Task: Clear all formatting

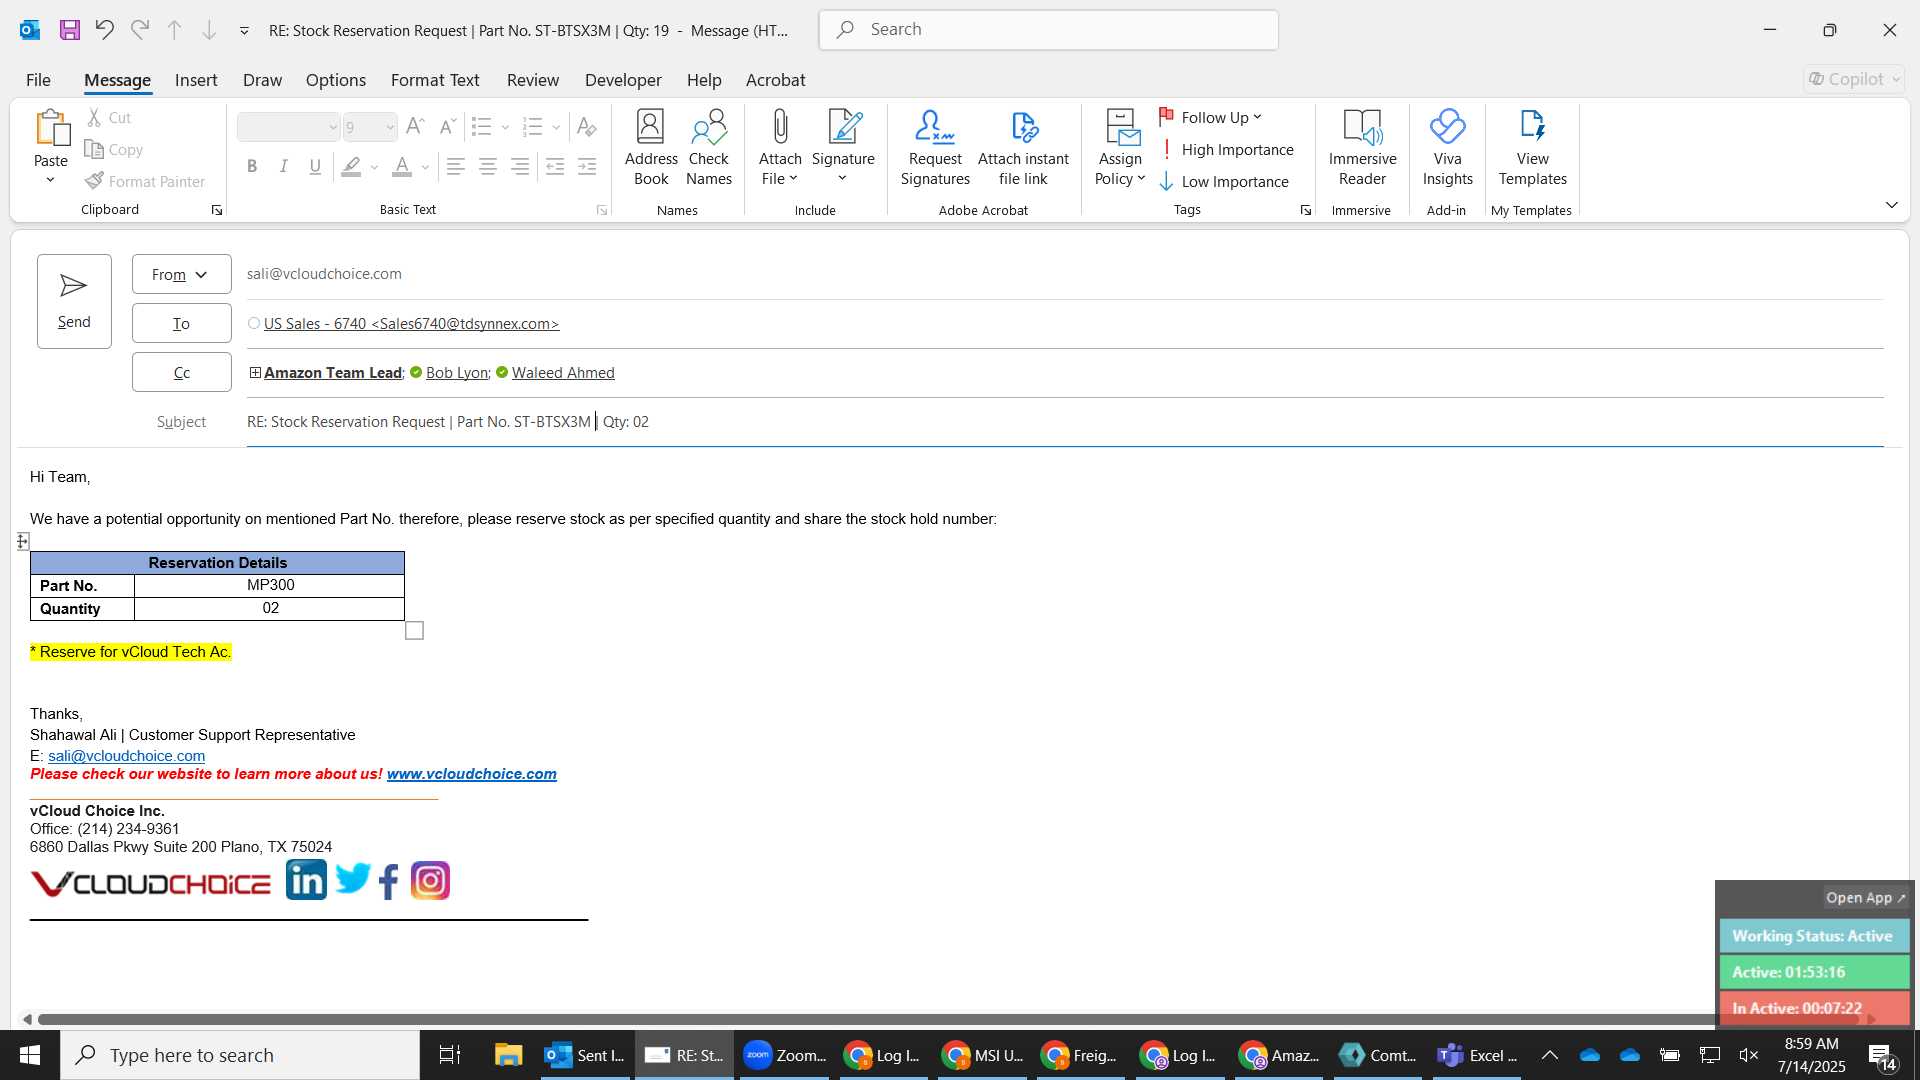Action: coord(587,126)
